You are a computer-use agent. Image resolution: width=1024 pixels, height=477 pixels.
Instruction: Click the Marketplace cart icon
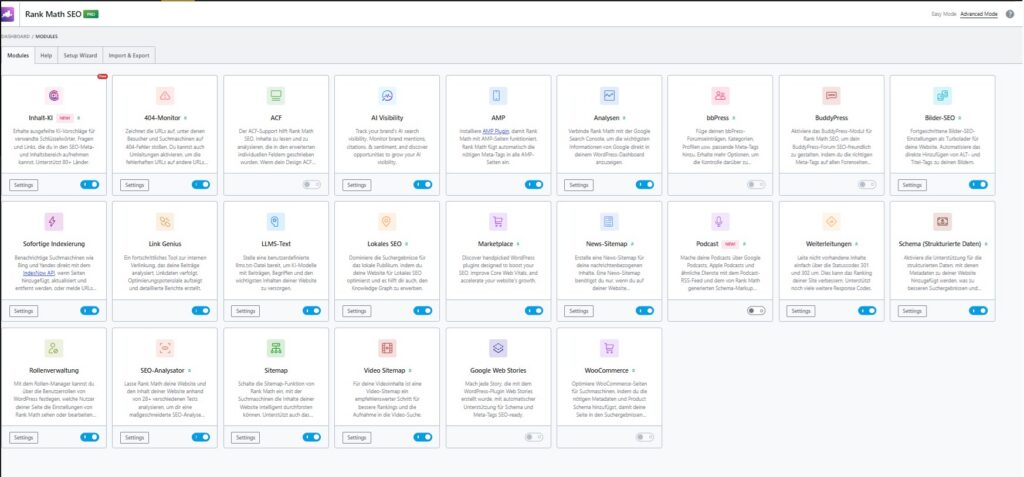(498, 222)
